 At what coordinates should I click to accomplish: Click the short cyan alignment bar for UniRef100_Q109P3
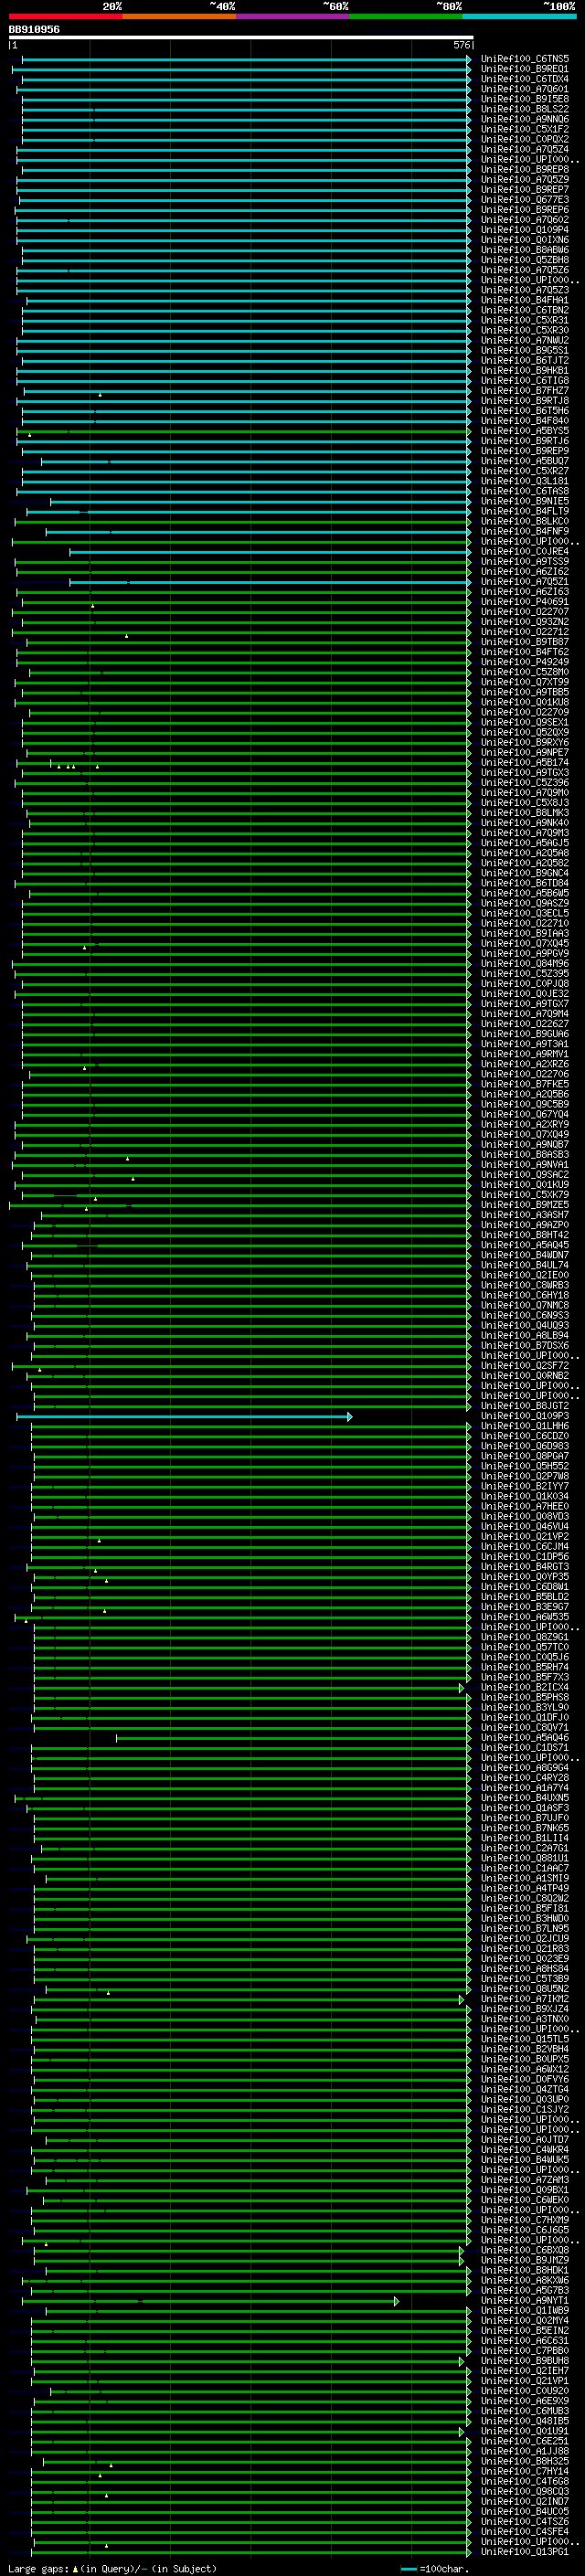tap(184, 1416)
